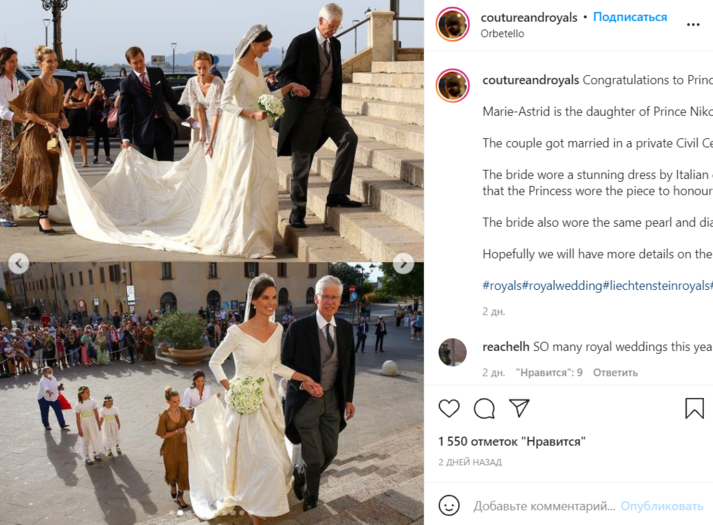Share post using paper plane icon
The width and height of the screenshot is (713, 525).
tap(519, 408)
